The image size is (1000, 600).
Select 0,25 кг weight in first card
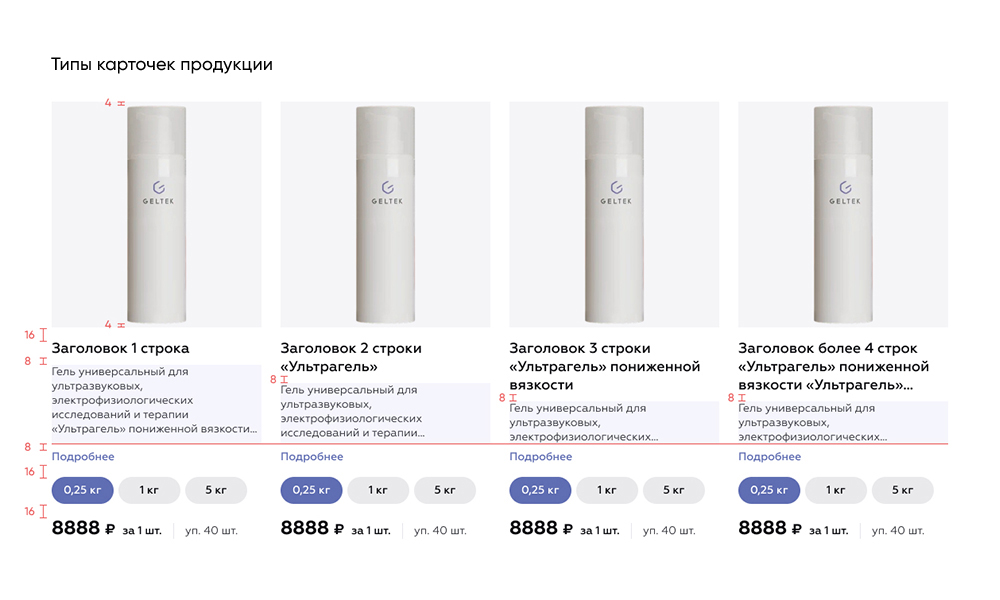(82, 490)
